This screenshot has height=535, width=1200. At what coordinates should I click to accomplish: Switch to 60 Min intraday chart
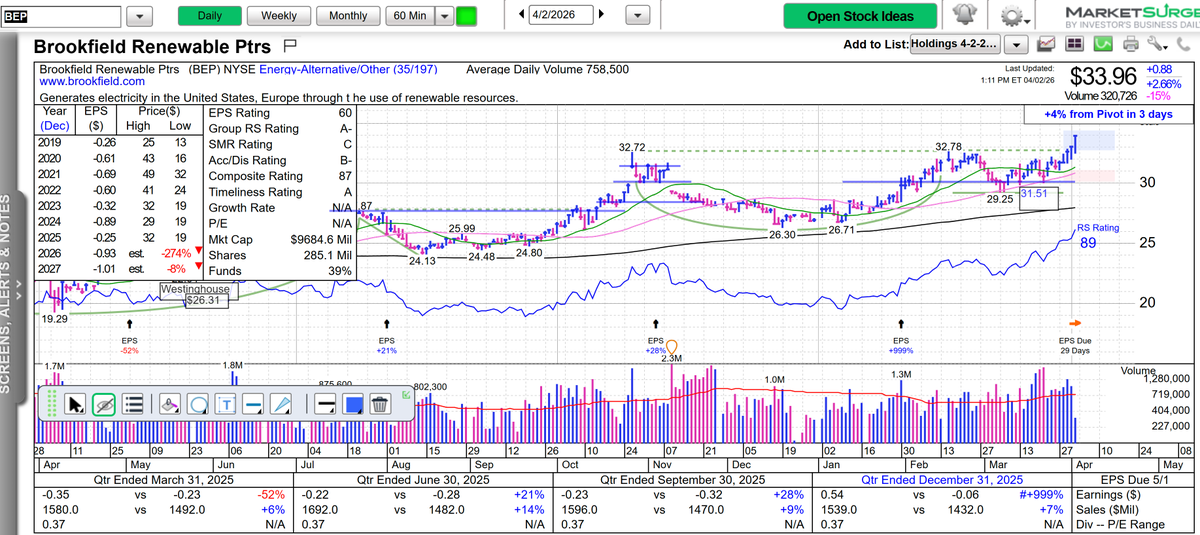410,16
